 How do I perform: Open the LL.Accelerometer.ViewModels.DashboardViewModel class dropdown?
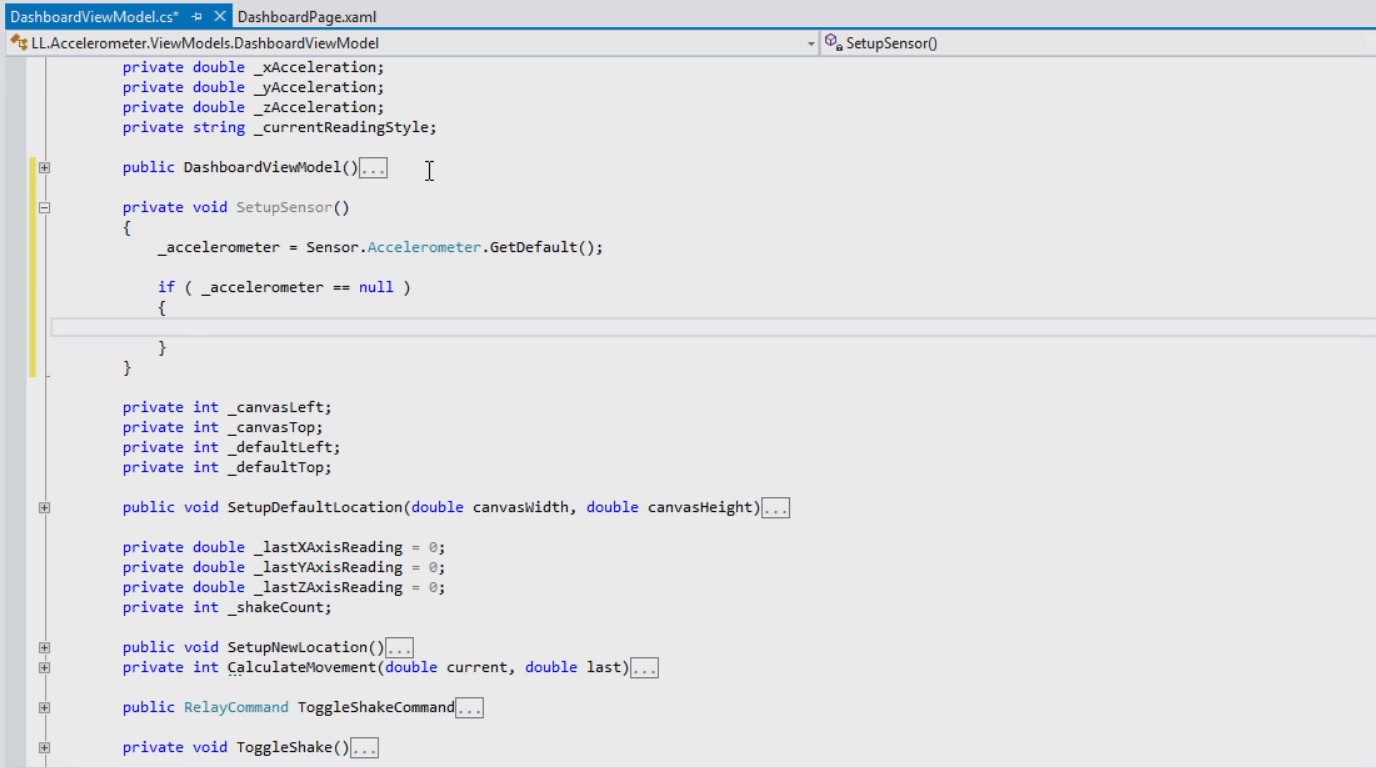pos(811,44)
